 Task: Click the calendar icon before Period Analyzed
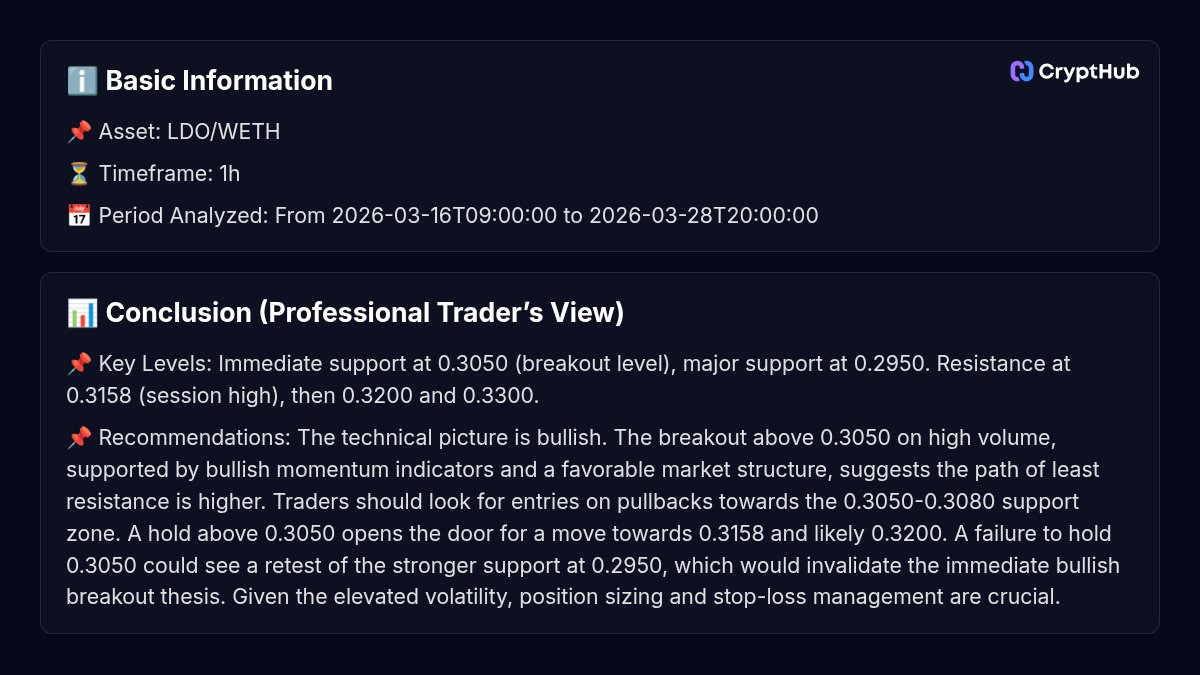point(79,216)
